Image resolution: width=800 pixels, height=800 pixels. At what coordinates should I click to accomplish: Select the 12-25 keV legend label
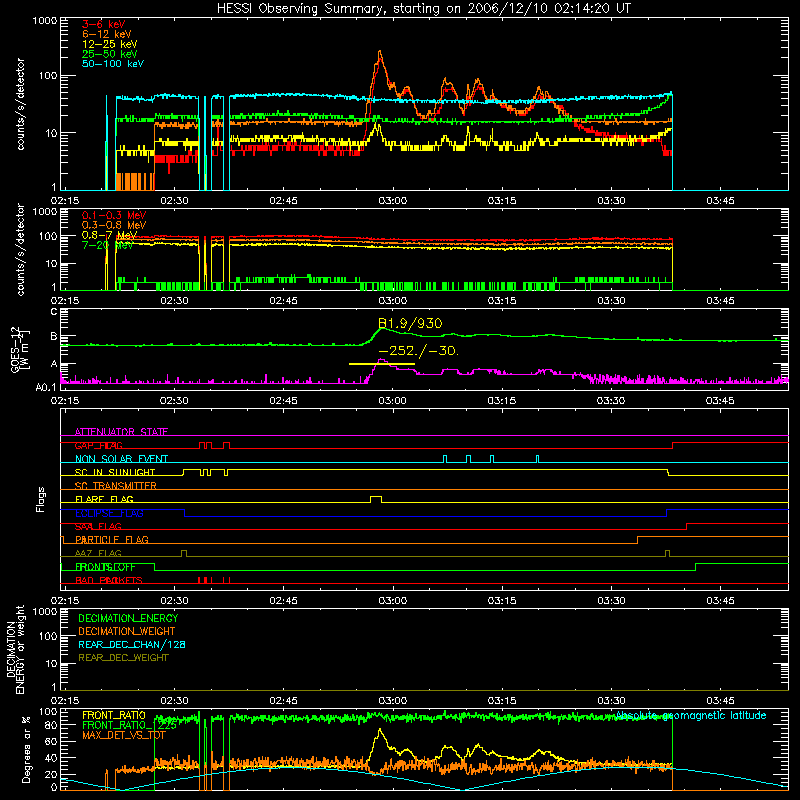(x=110, y=44)
